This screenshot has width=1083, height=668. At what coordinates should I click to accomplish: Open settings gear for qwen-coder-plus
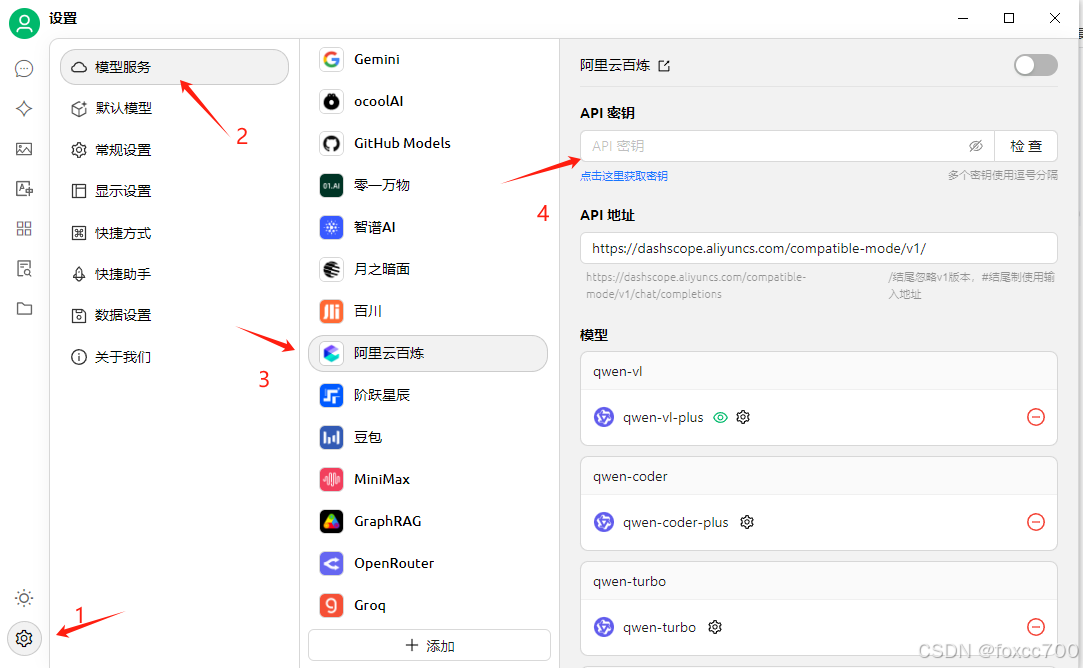(x=747, y=522)
